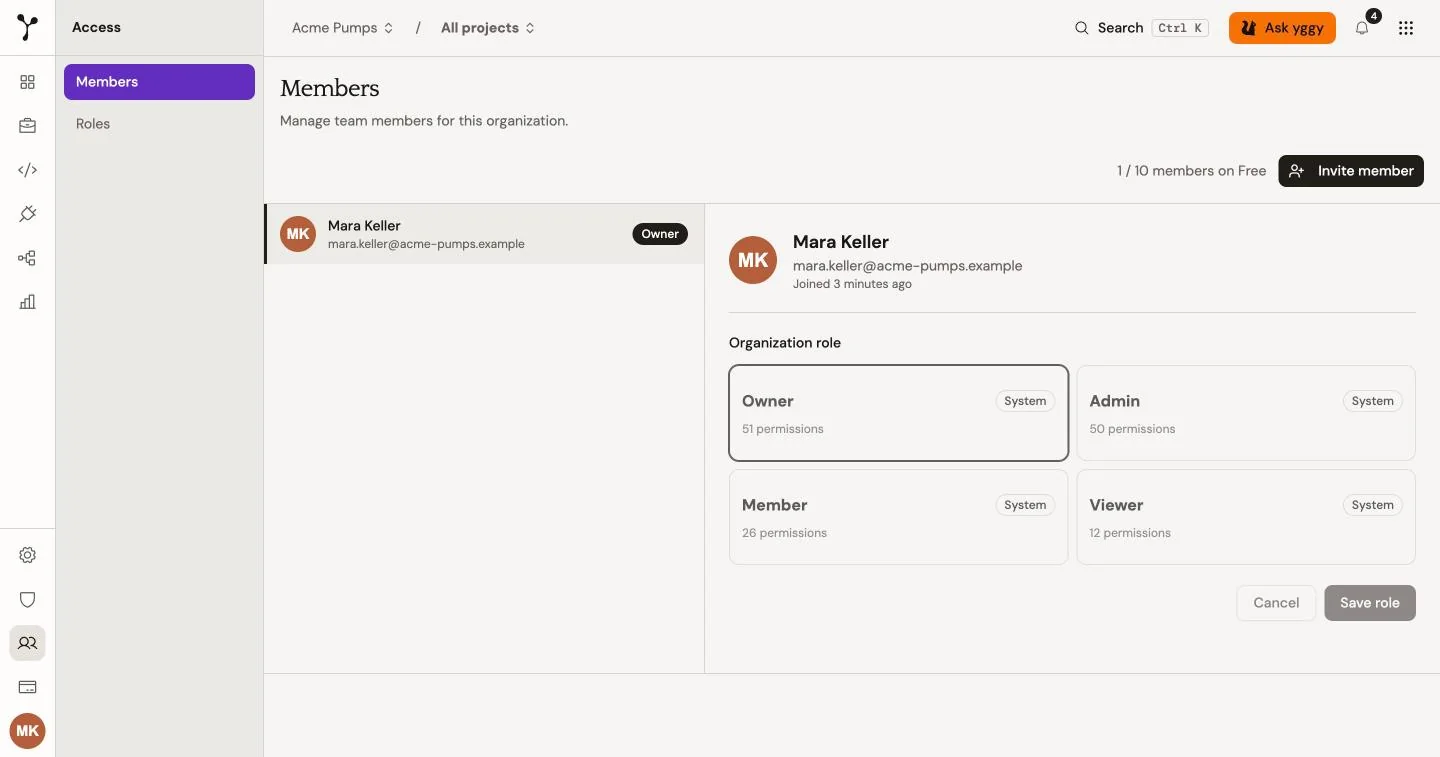This screenshot has height=757, width=1440.
Task: Select the Viewer organization role card
Action: [x=1246, y=517]
